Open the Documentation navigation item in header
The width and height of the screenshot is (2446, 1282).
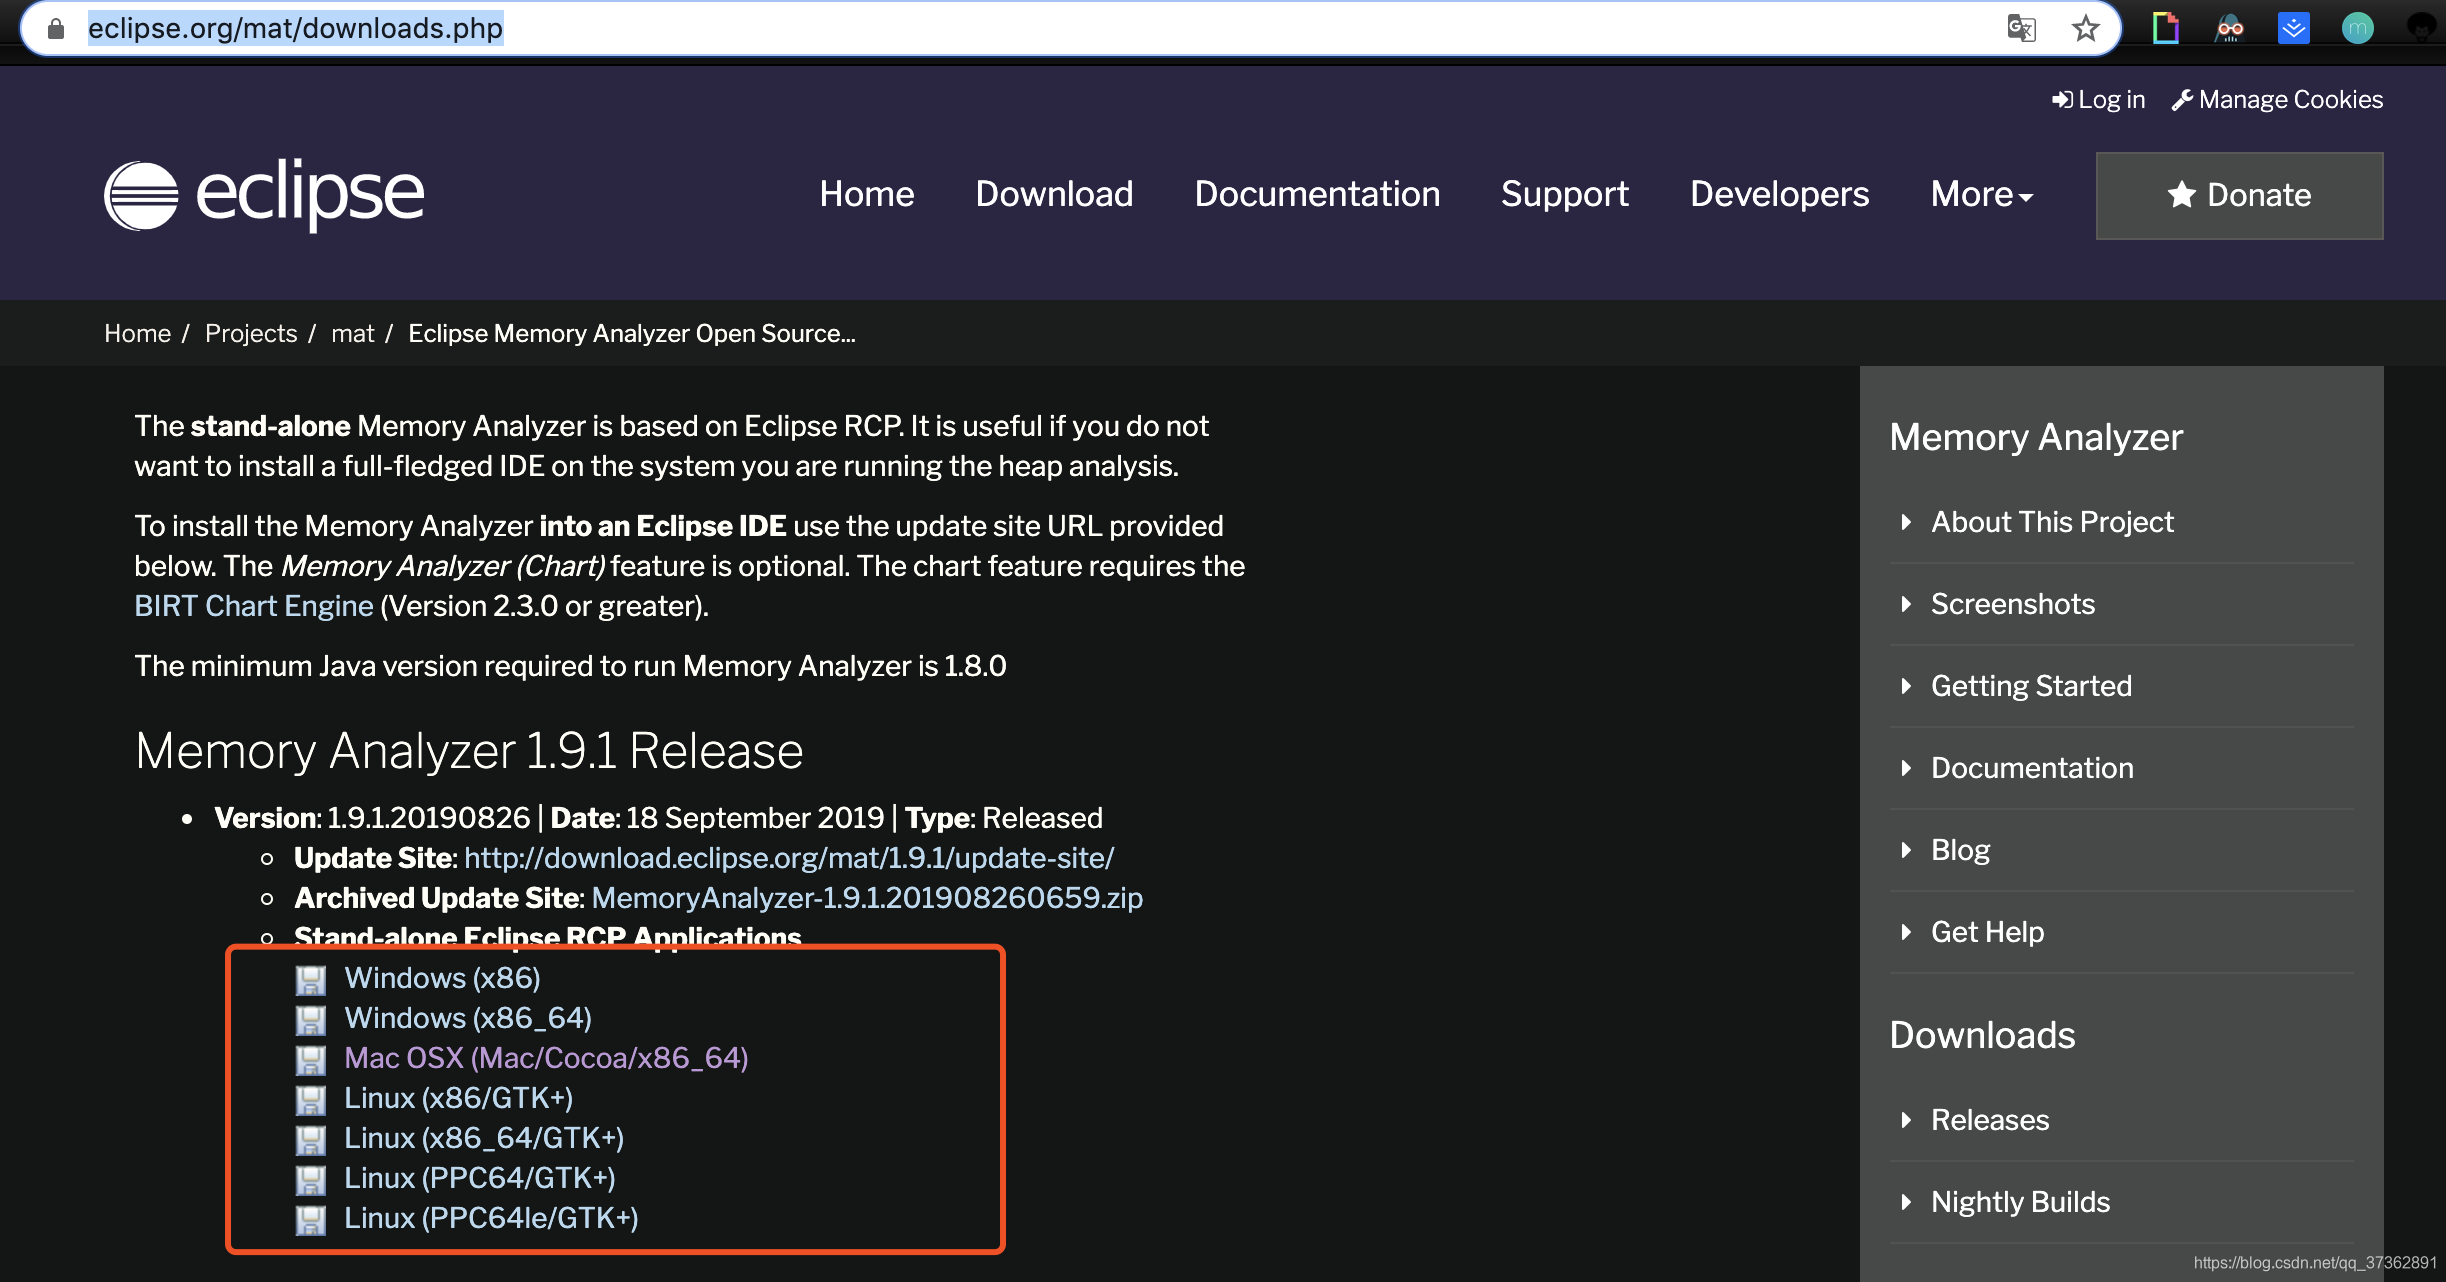click(1317, 194)
